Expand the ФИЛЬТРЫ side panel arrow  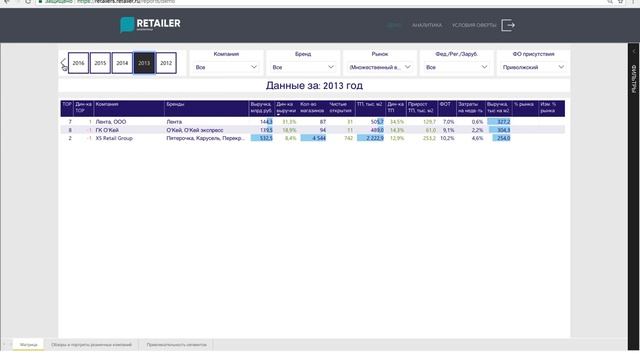[634, 51]
